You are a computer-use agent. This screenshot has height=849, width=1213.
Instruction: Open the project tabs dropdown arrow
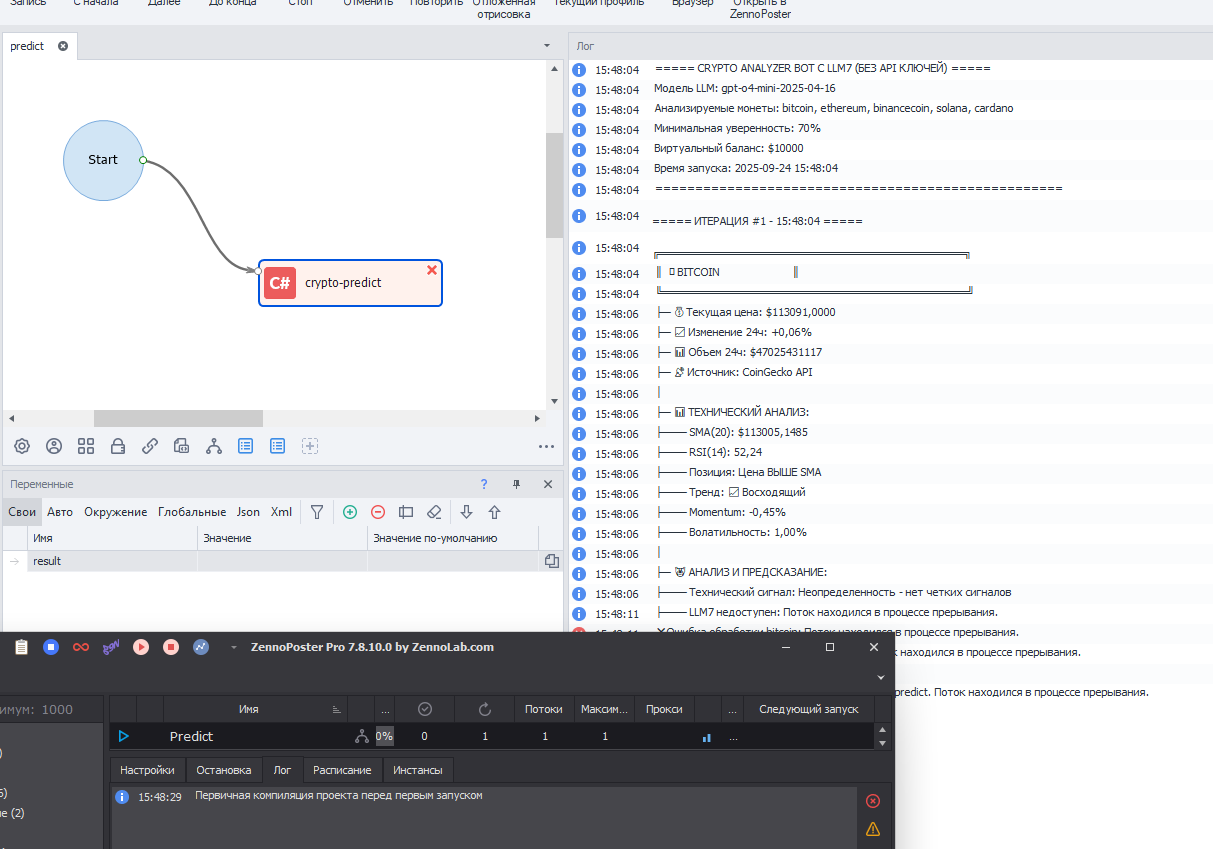[x=547, y=46]
